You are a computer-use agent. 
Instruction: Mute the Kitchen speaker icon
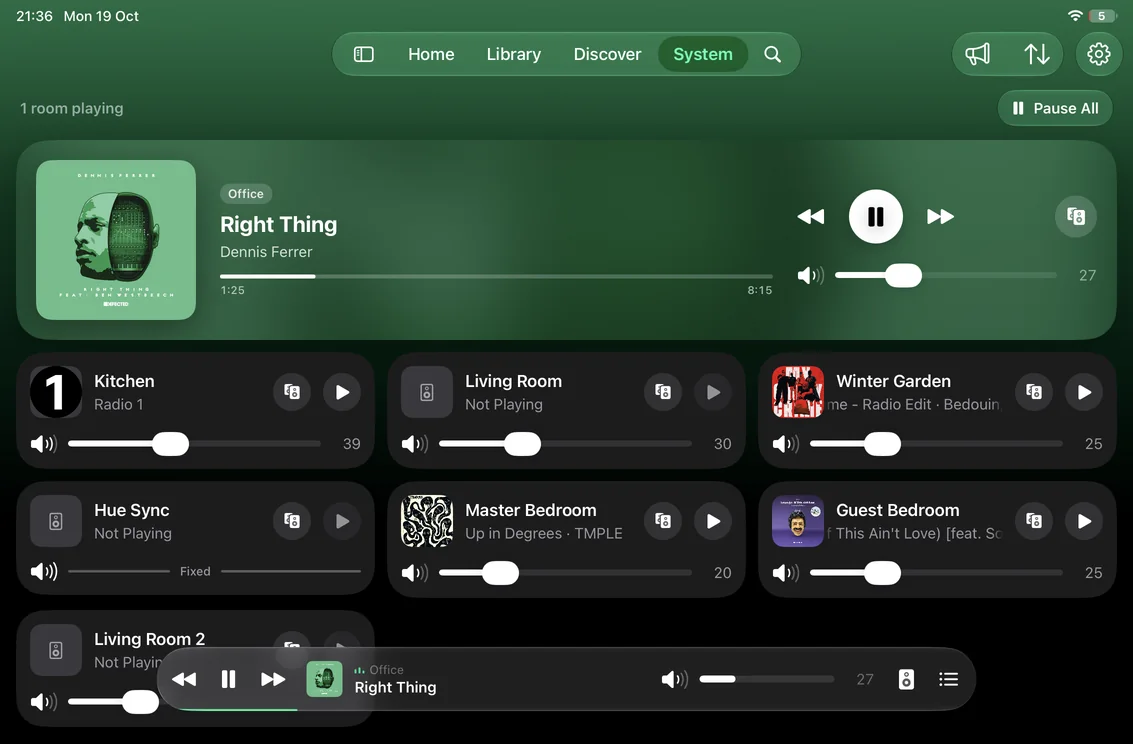pos(43,444)
